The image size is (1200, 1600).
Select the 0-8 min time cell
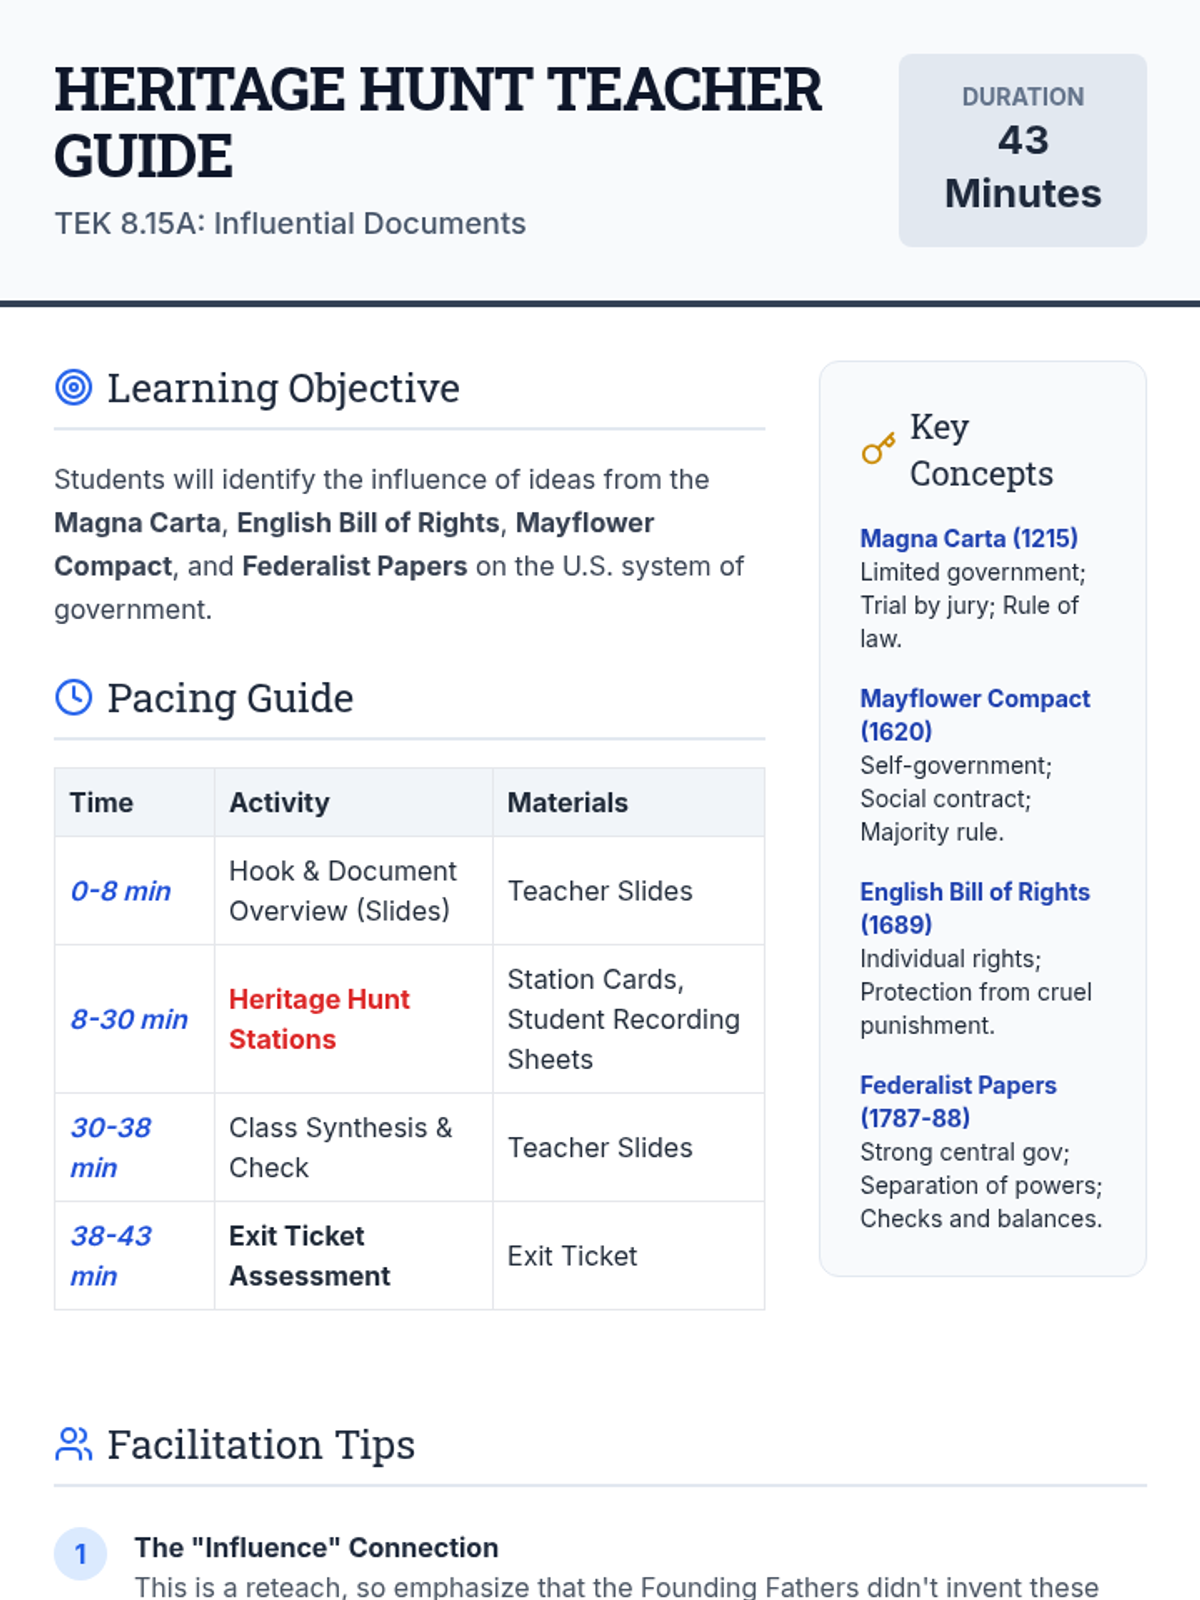point(121,890)
